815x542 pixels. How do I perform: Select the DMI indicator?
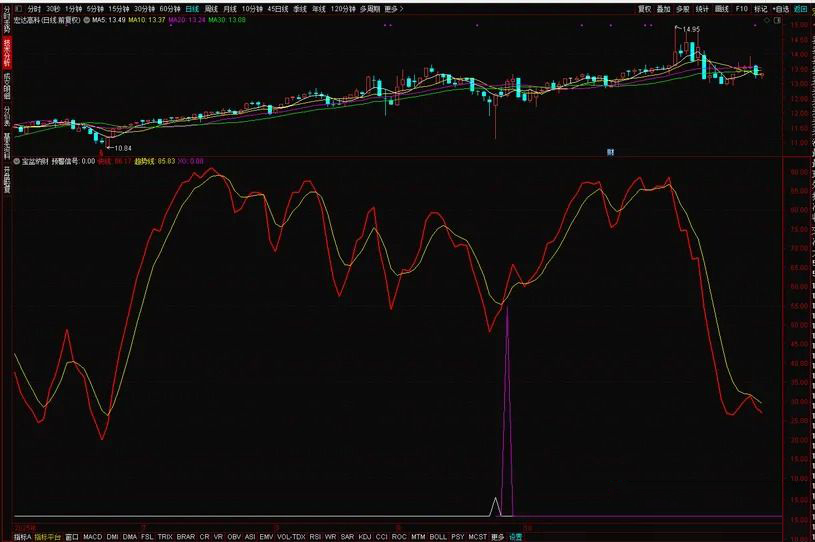click(x=112, y=537)
